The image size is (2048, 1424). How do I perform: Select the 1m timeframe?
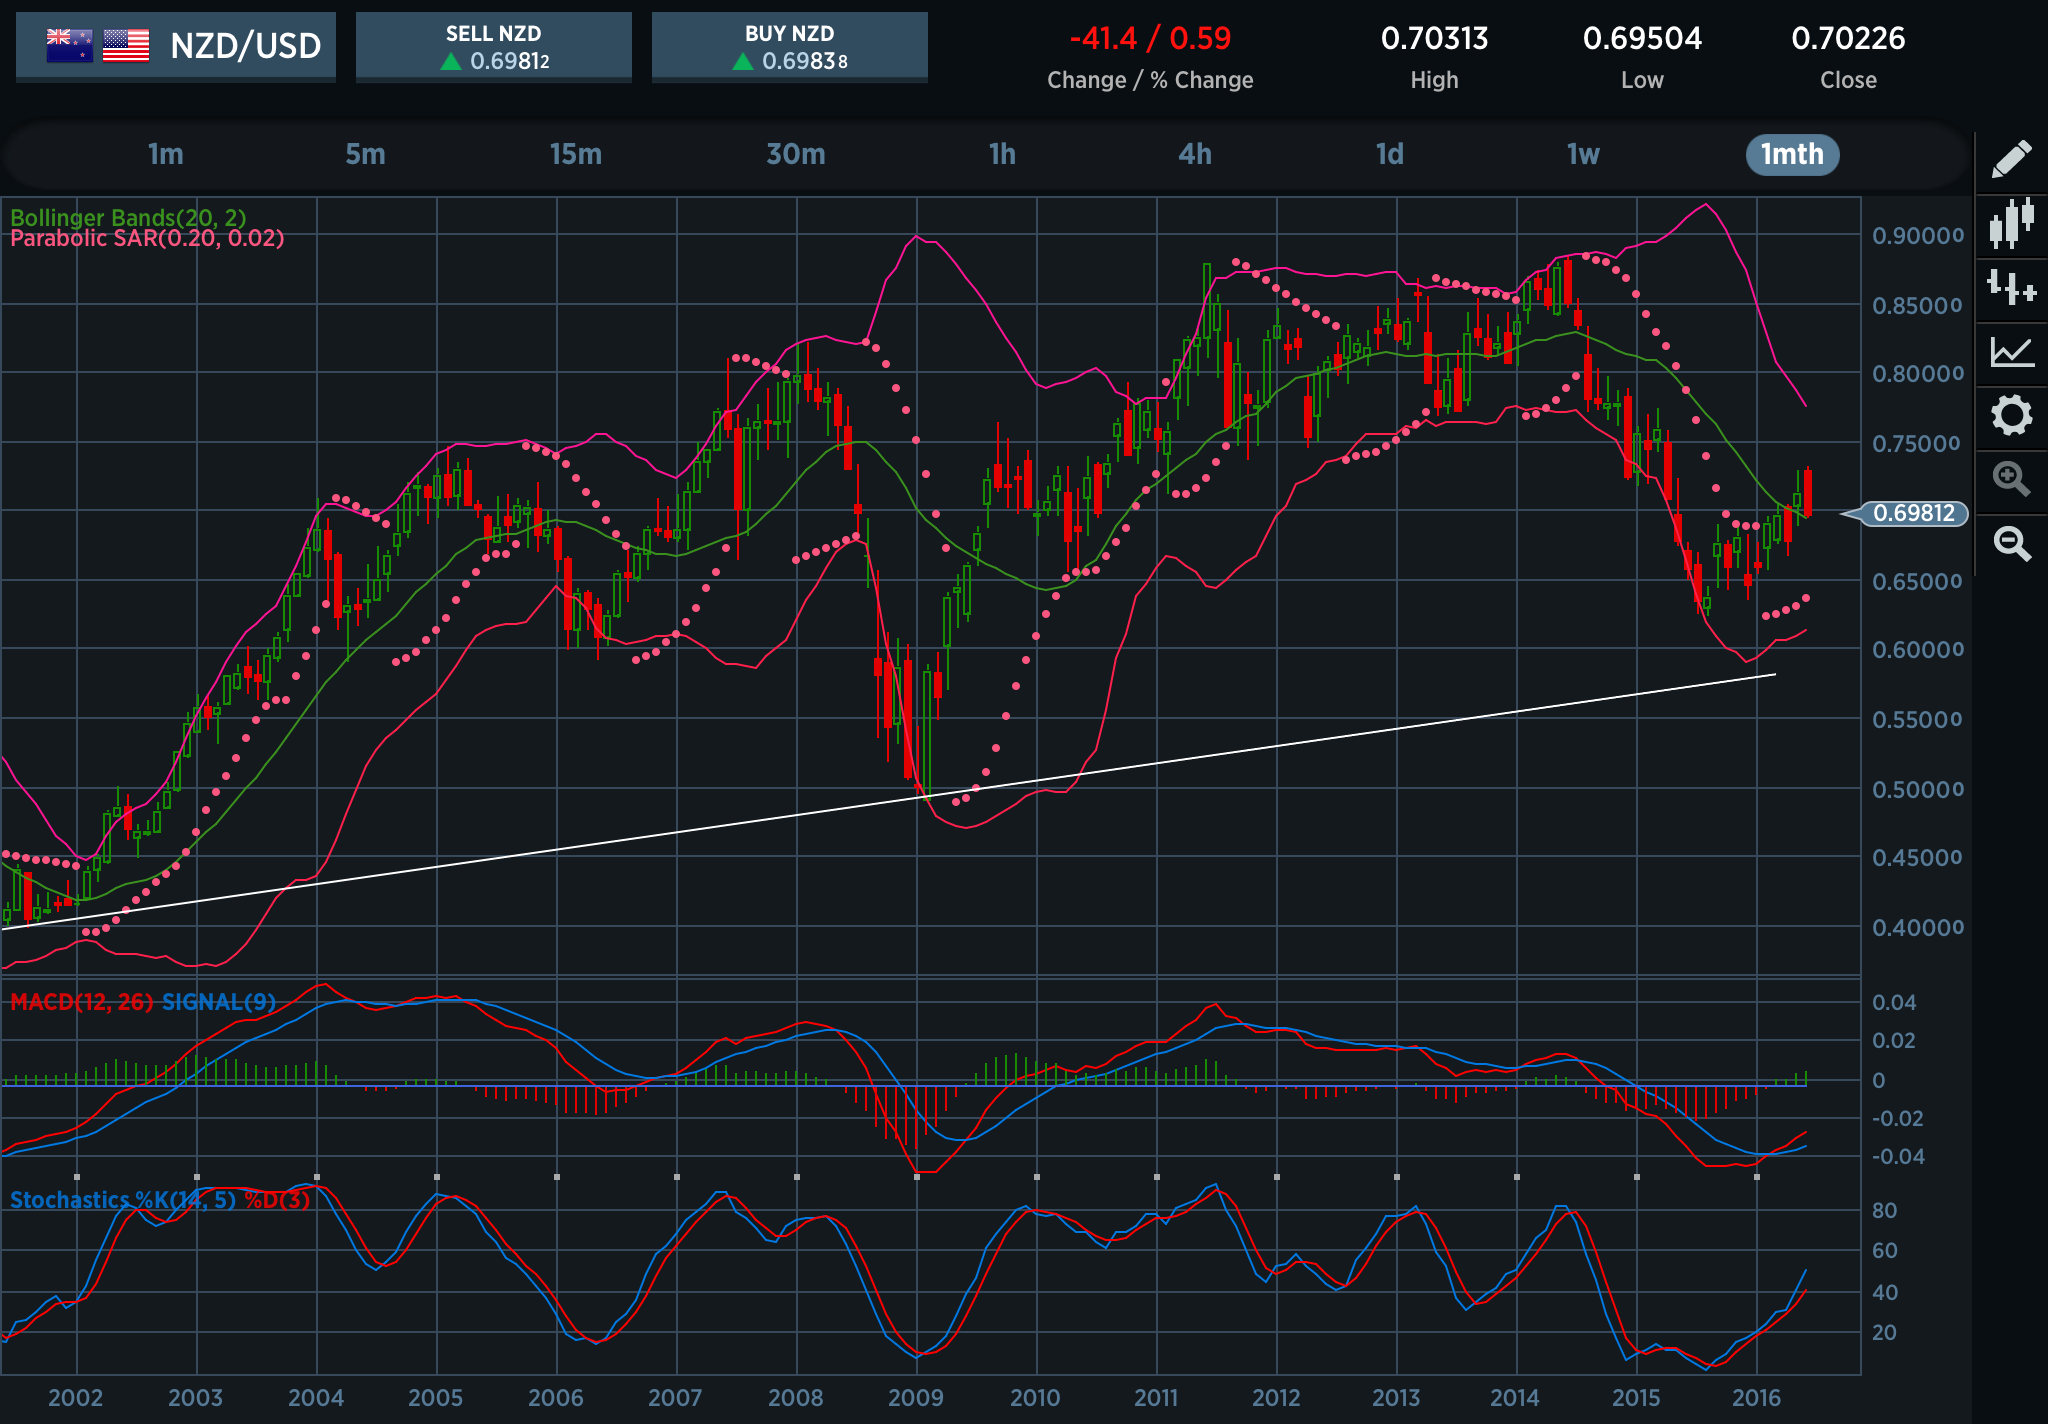pyautogui.click(x=166, y=154)
